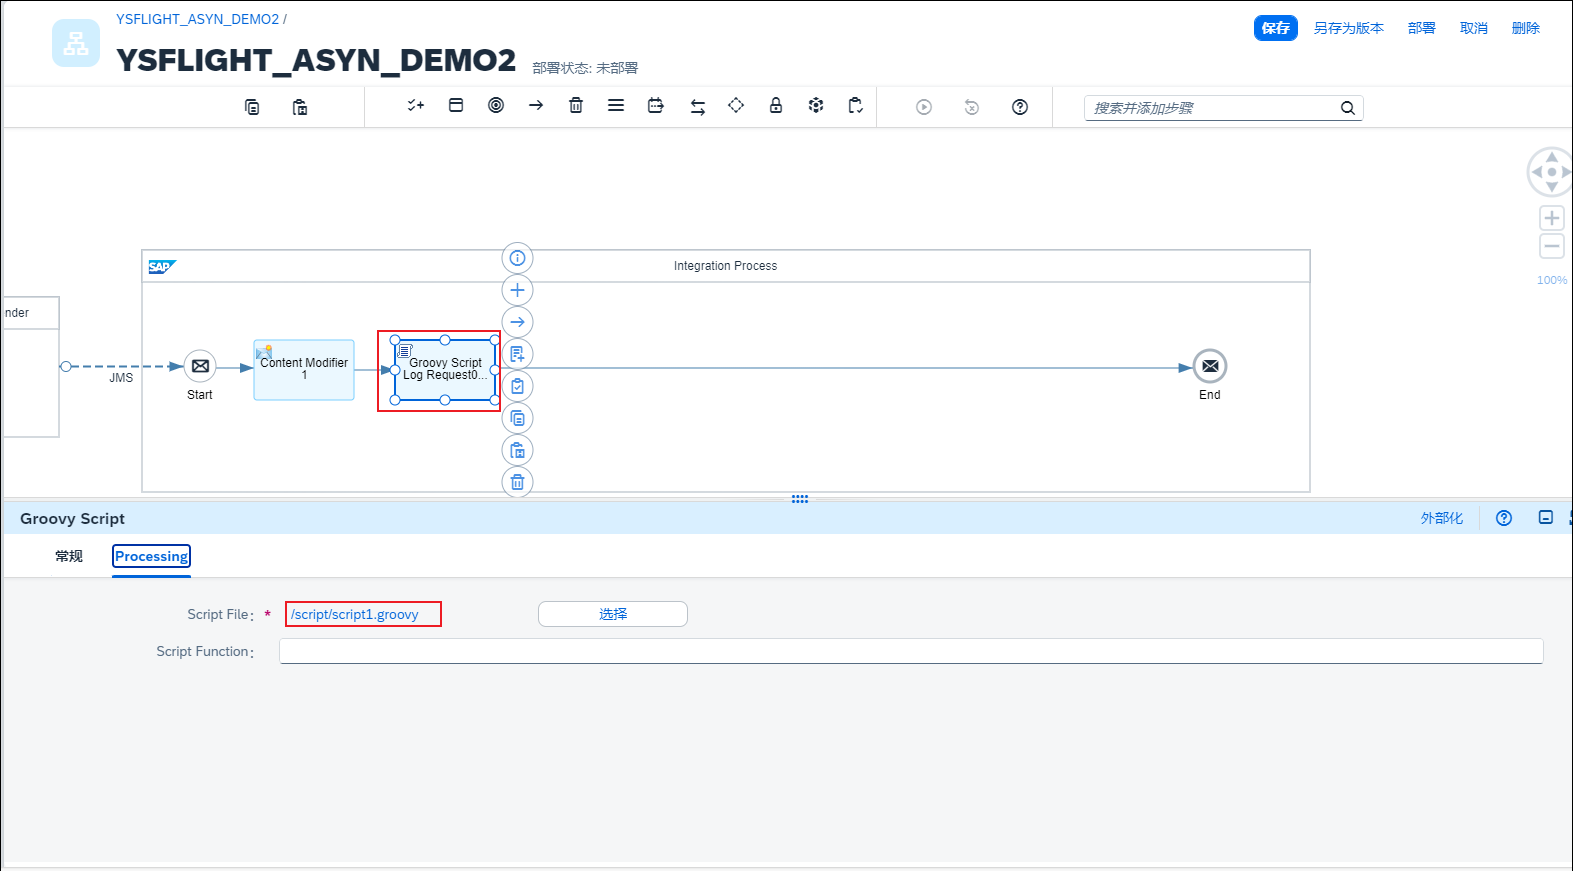Image resolution: width=1573 pixels, height=871 pixels.
Task: Minimize the Groovy Script properties panel
Action: [x=1545, y=518]
